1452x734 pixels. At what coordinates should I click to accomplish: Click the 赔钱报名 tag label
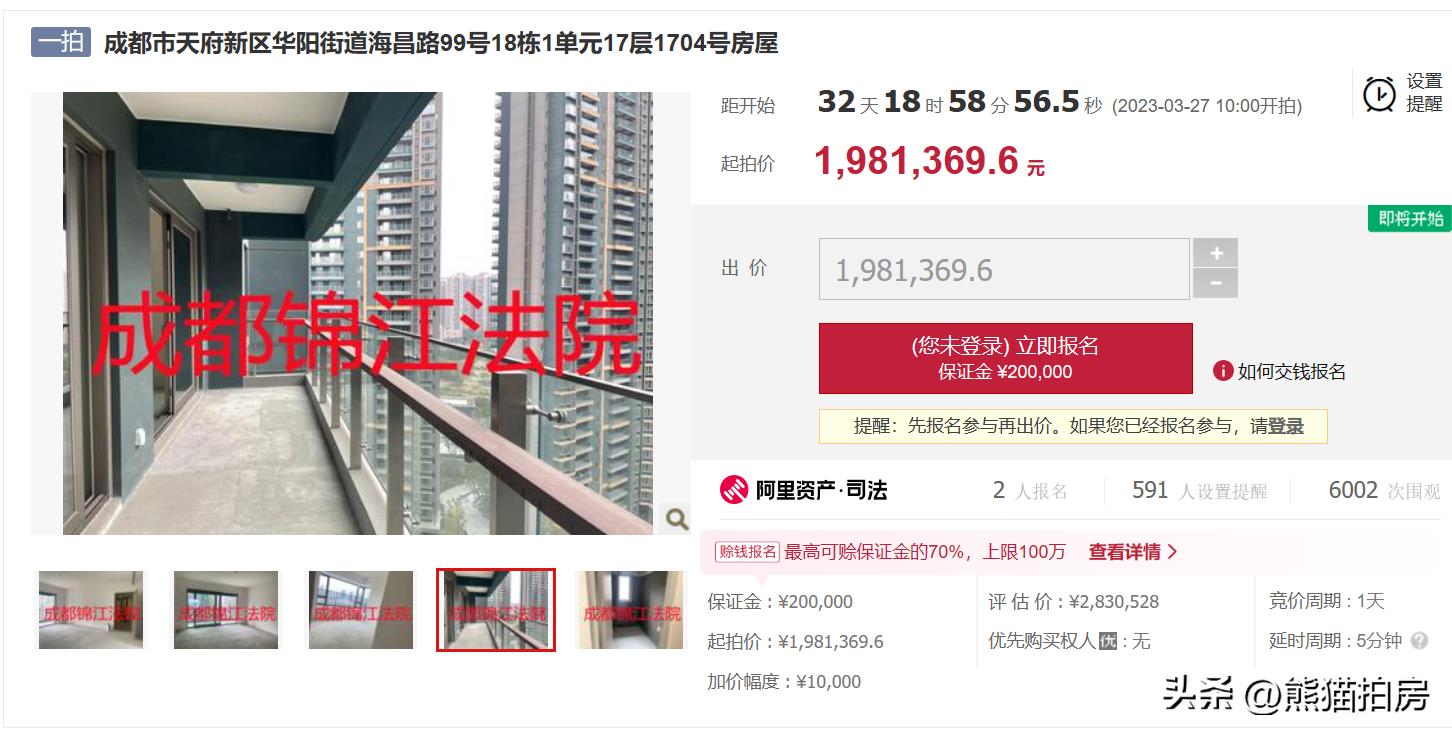747,552
